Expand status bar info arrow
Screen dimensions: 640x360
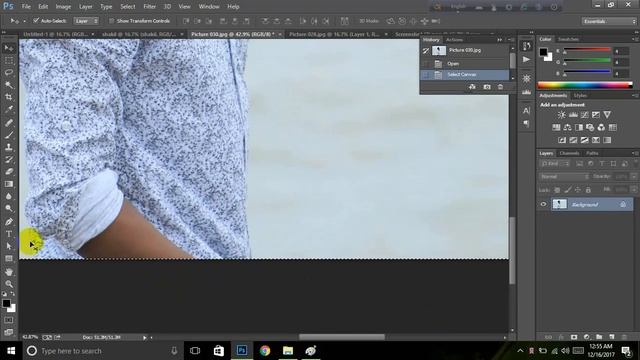pos(144,338)
